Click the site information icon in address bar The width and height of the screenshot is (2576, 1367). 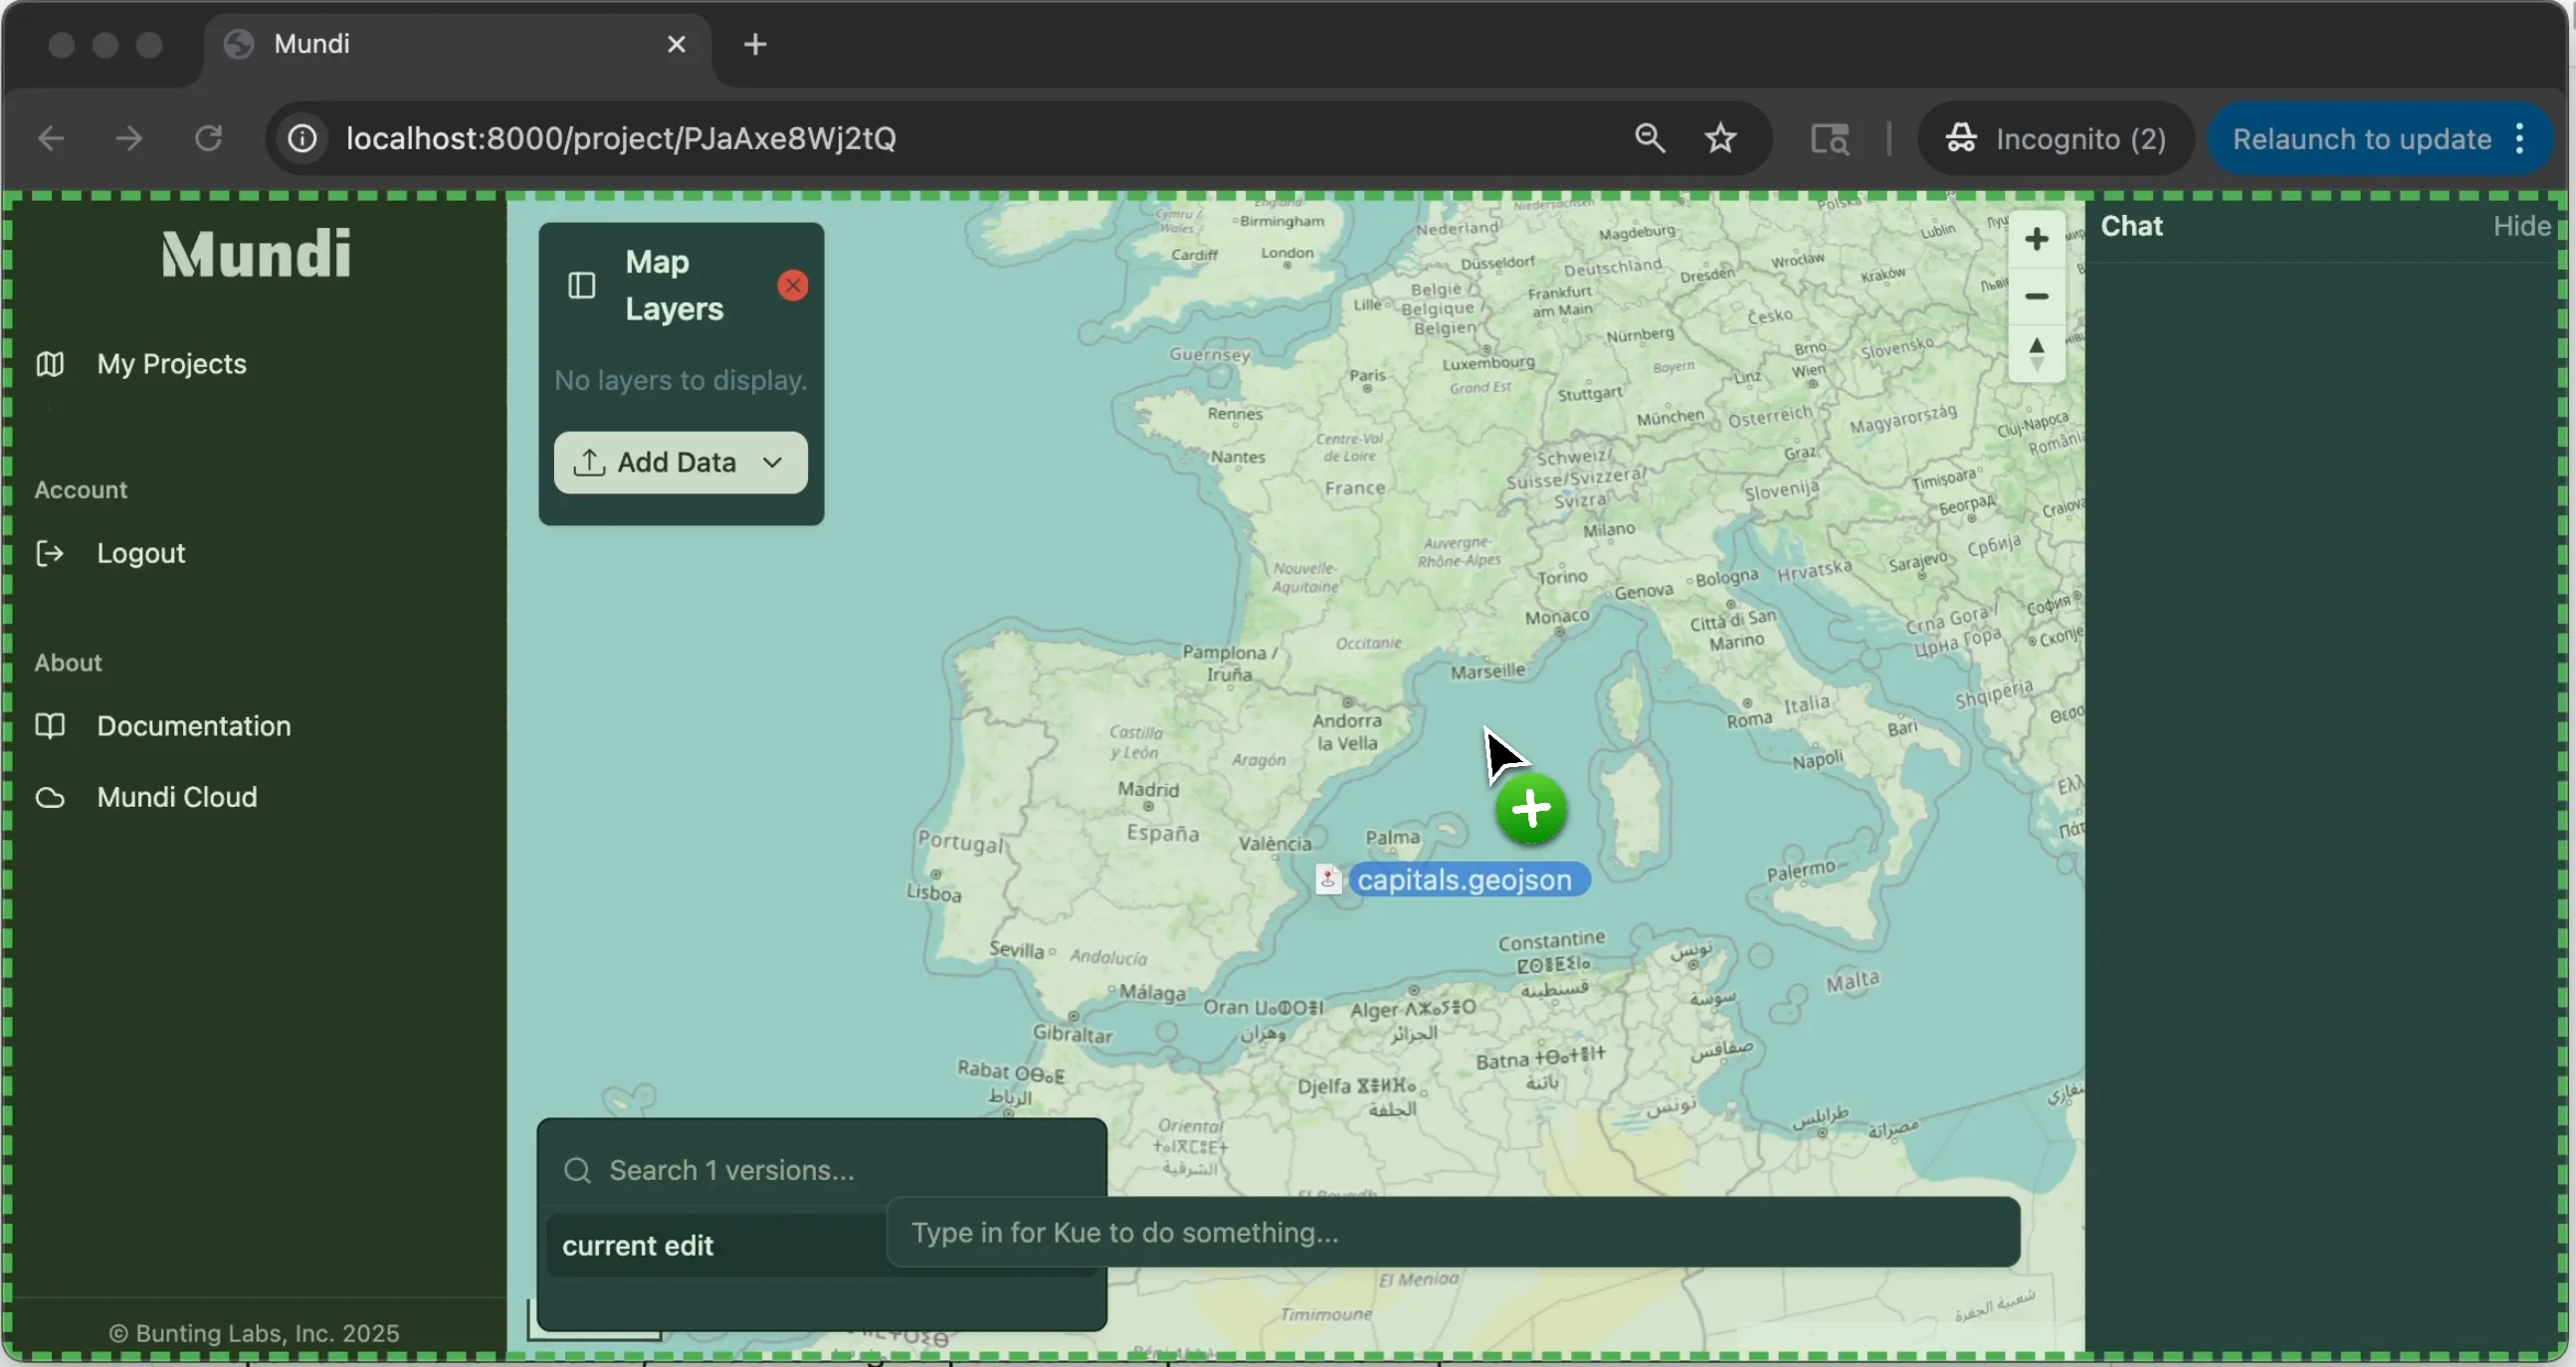tap(302, 138)
